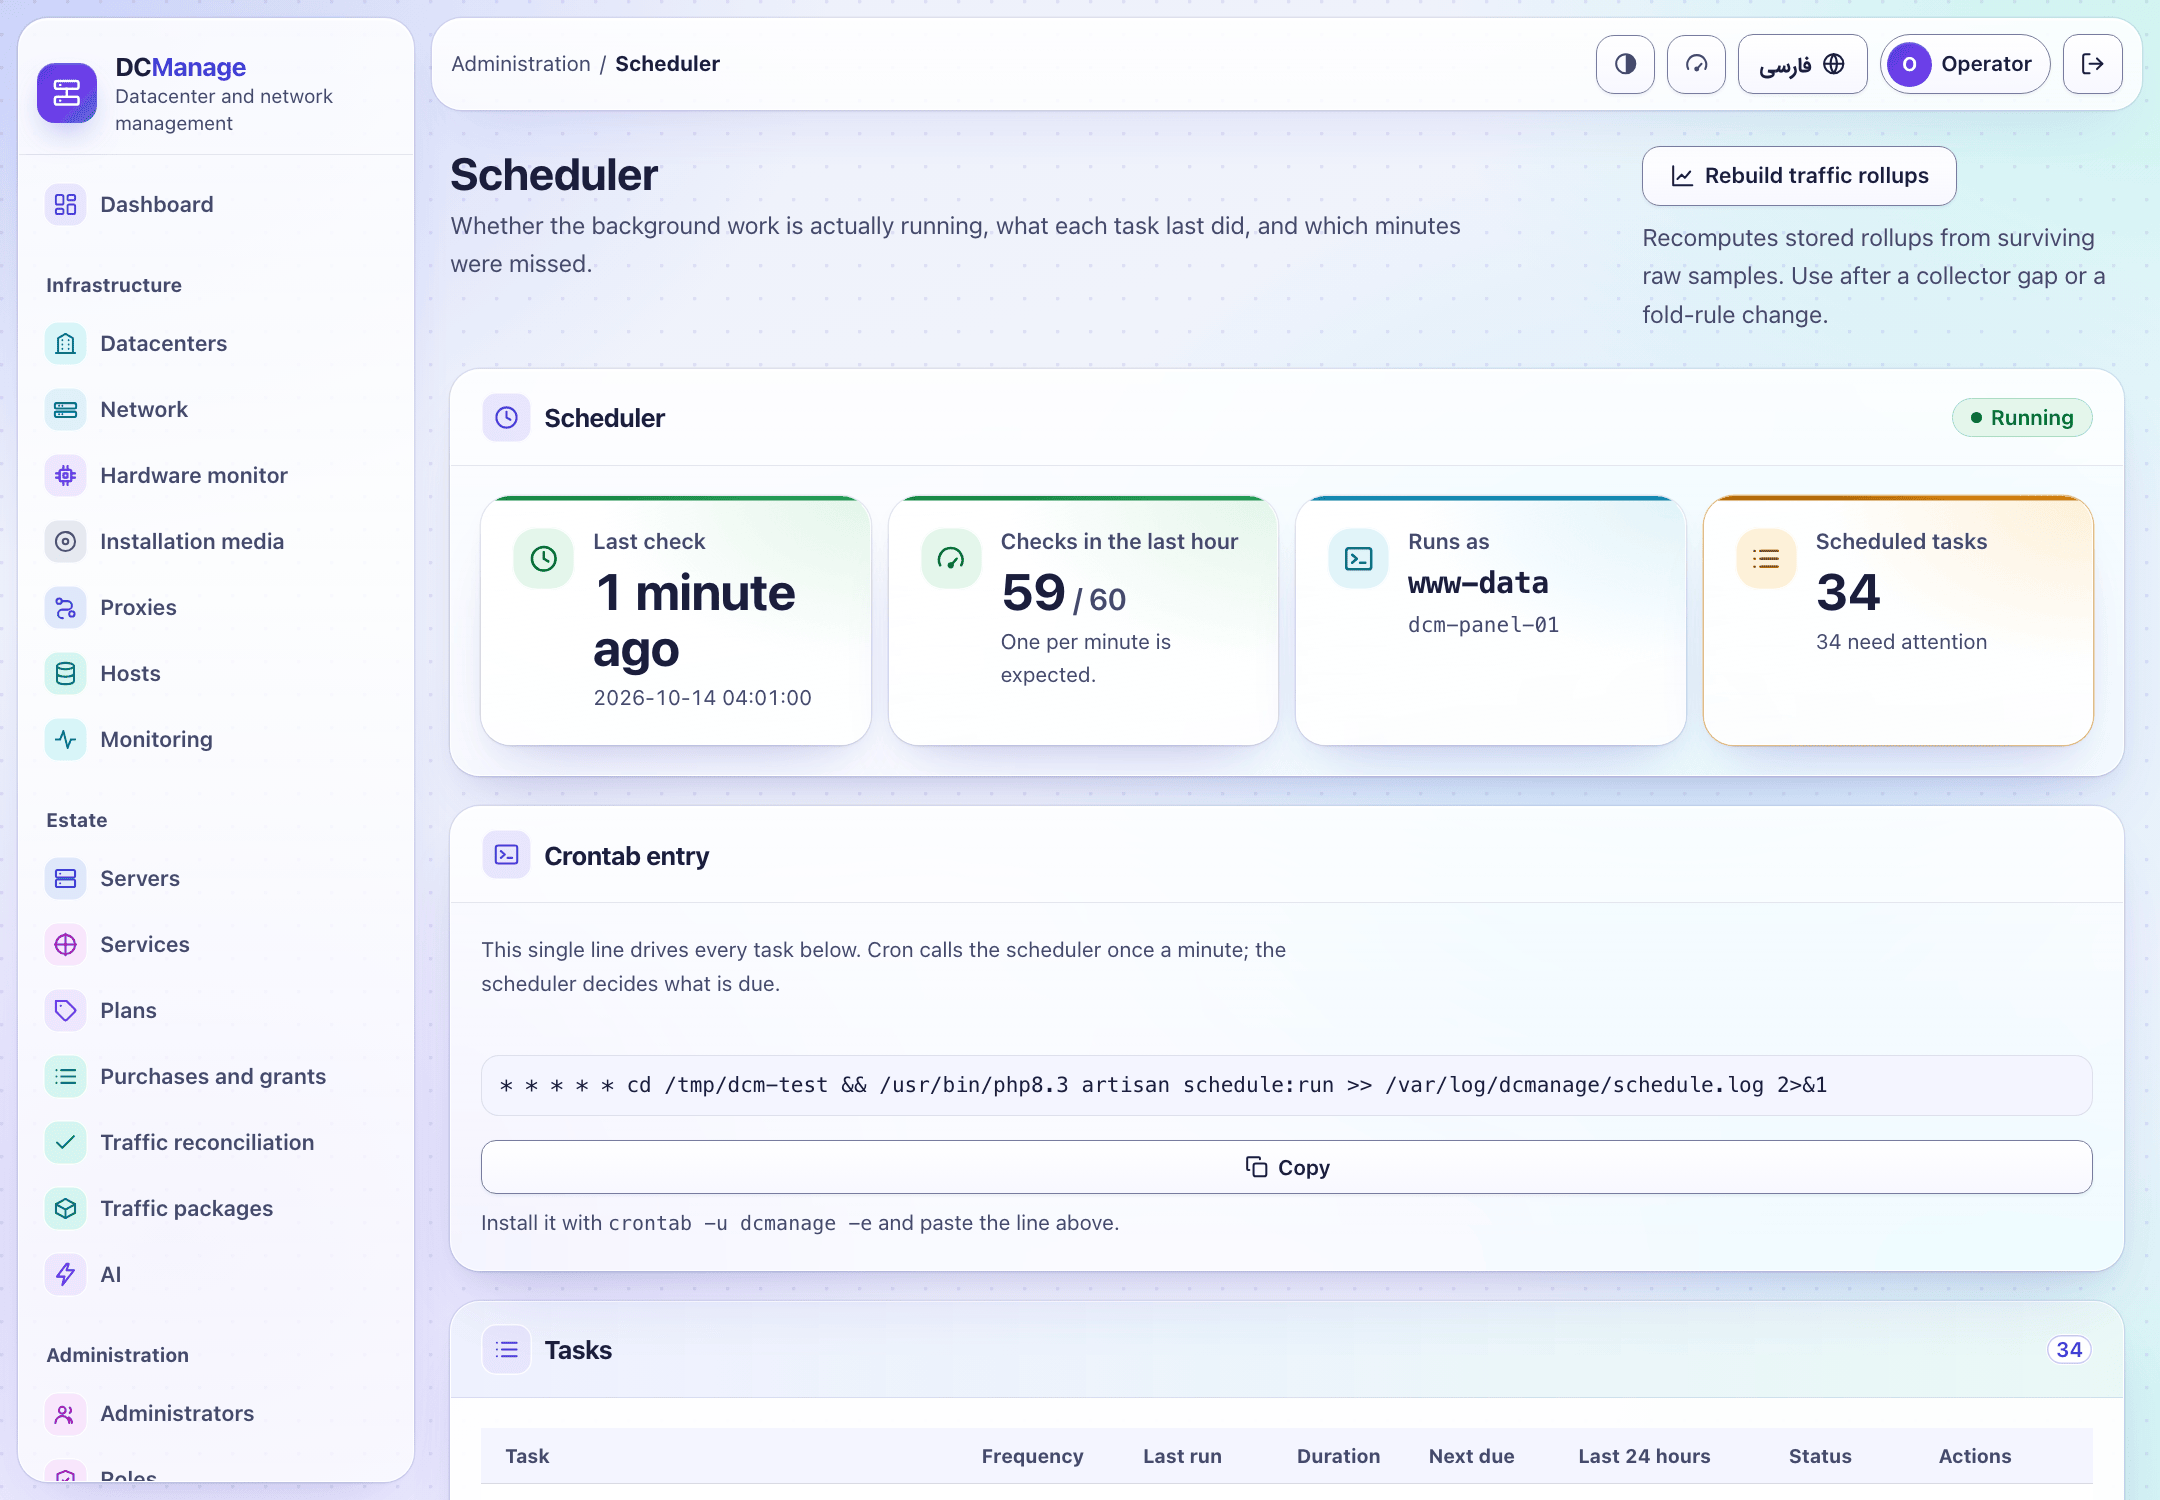Screen dimensions: 2160x1500
Task: Click the Running status badge
Action: coord(2022,417)
